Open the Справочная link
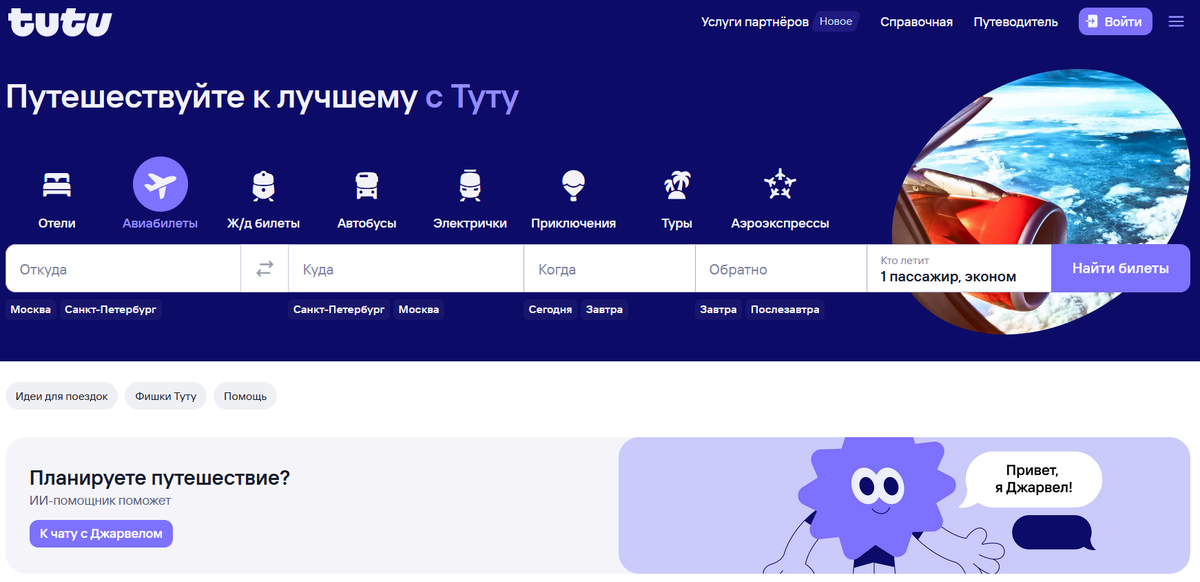Viewport: 1200px width, 582px height. click(x=916, y=22)
